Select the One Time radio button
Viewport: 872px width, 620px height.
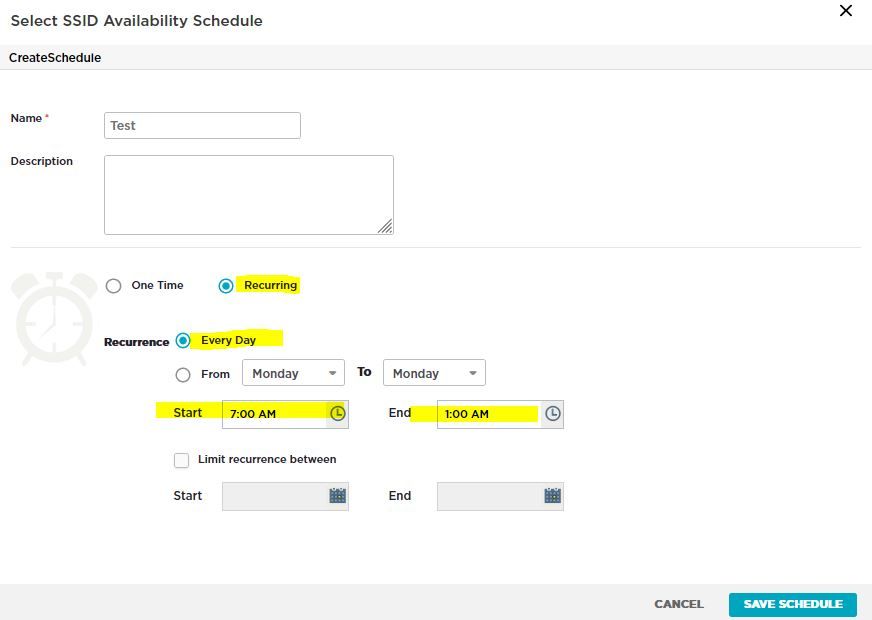coord(114,286)
